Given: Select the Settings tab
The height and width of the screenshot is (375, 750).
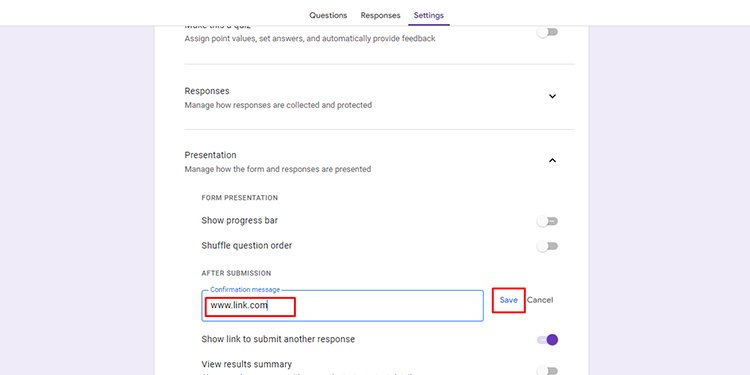Looking at the screenshot, I should tap(429, 15).
